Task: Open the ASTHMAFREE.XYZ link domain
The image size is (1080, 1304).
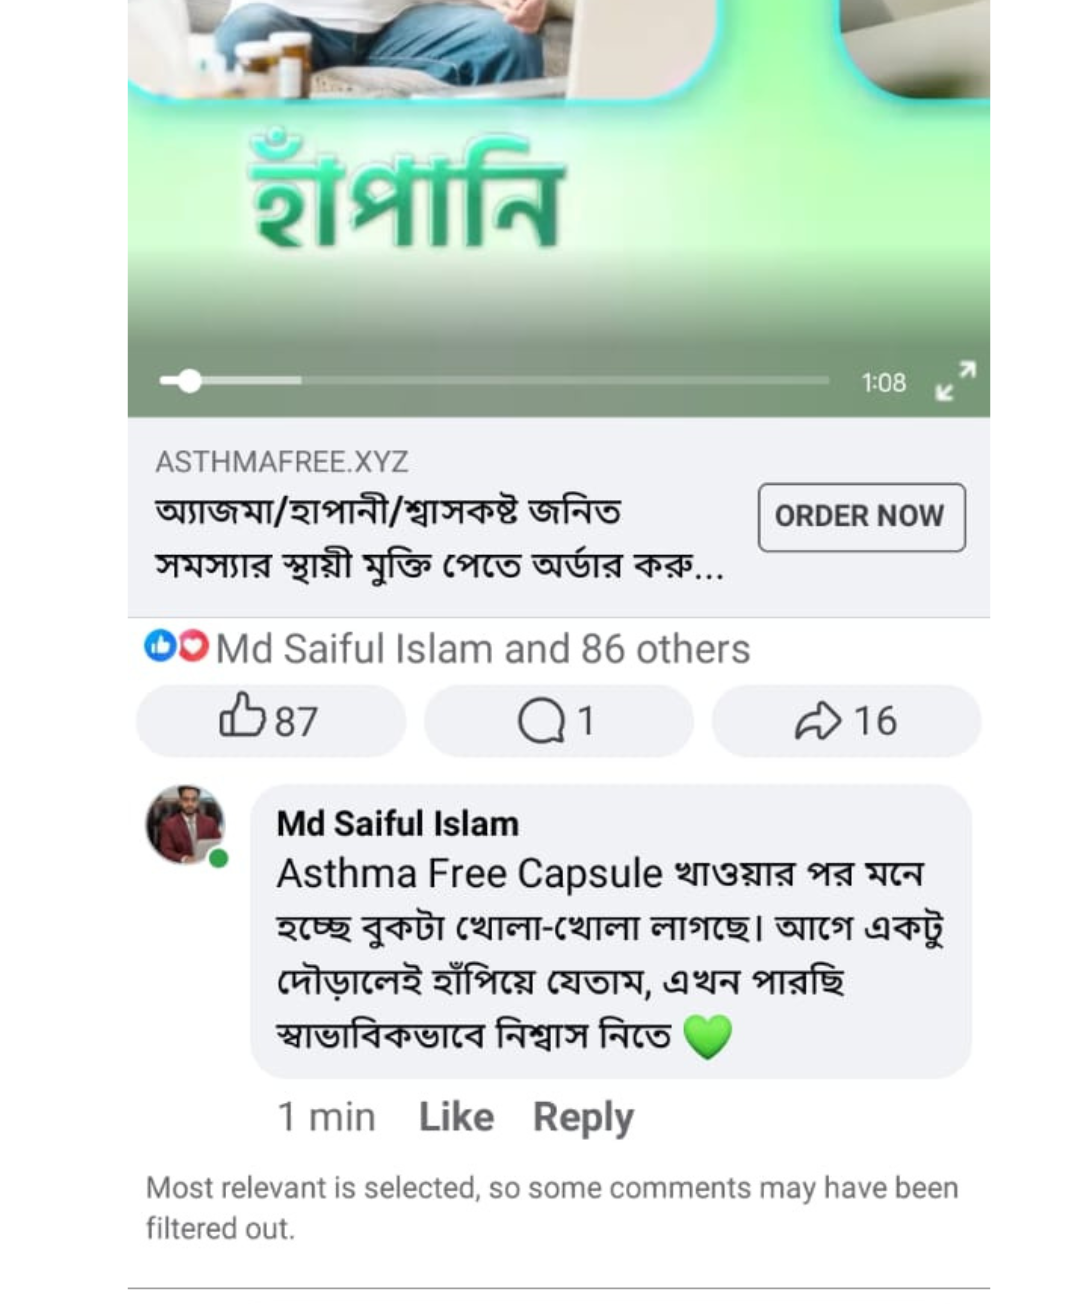Action: point(282,462)
